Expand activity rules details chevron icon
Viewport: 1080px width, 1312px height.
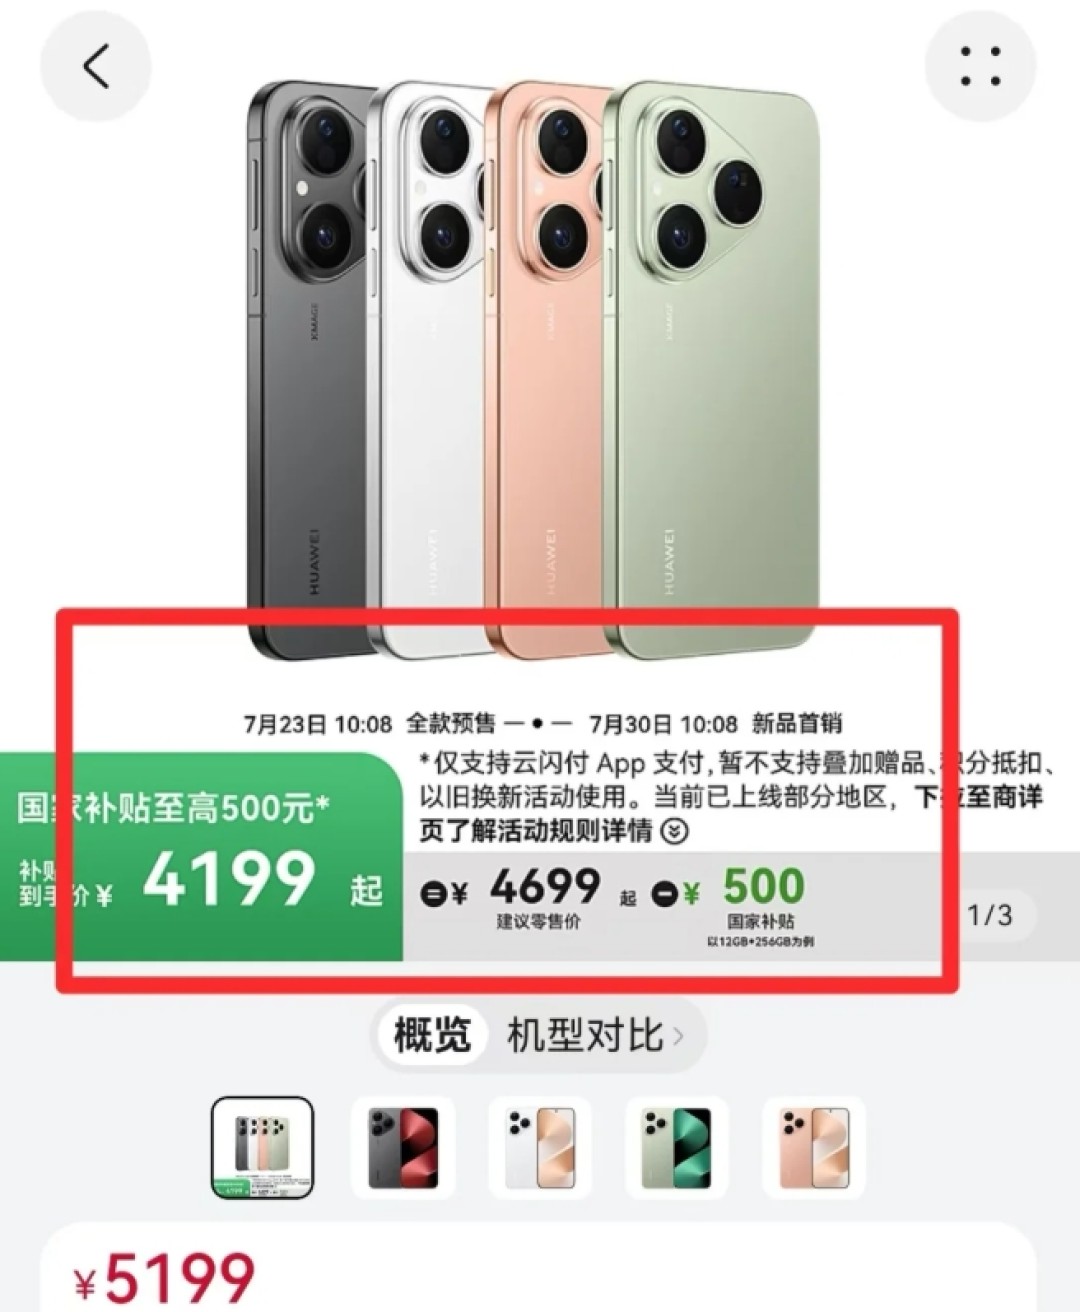pos(675,831)
